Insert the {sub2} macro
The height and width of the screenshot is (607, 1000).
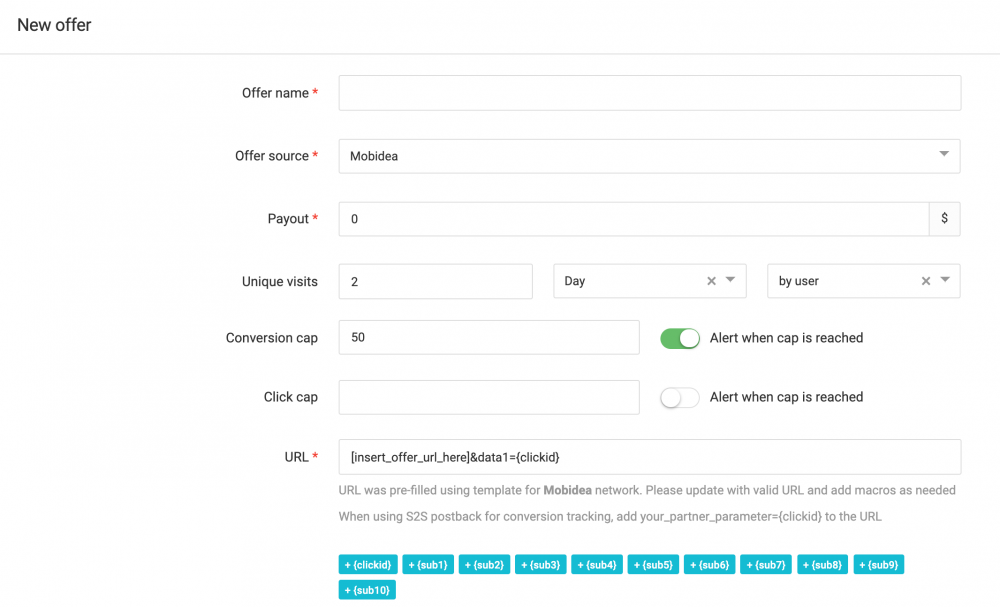coord(484,564)
